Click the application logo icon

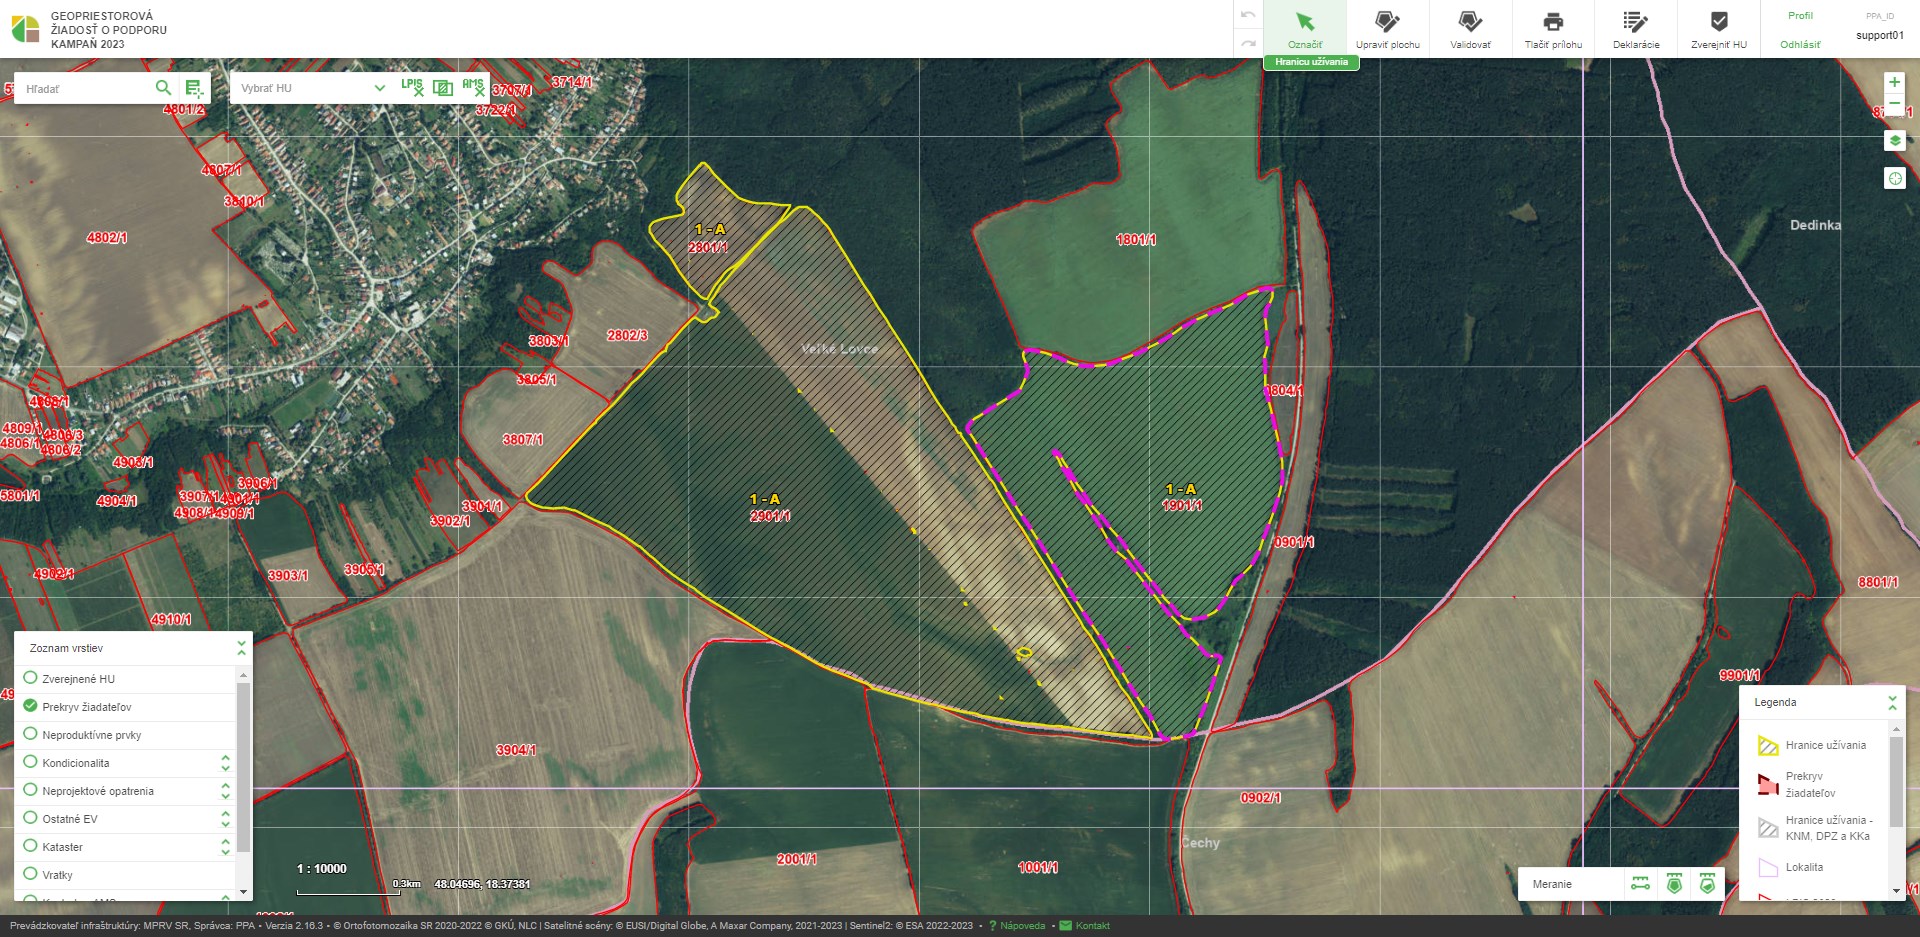coord(25,29)
